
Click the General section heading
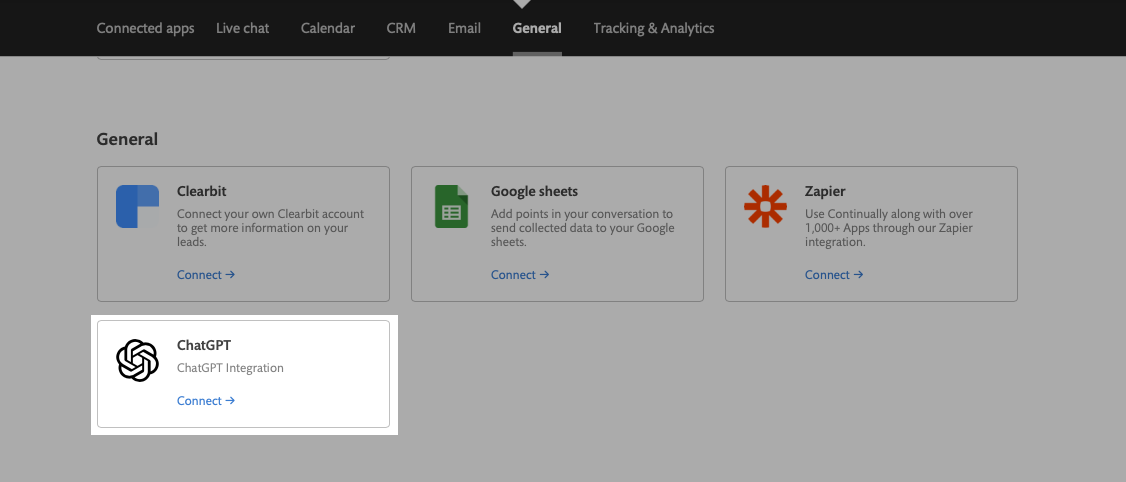pyautogui.click(x=127, y=139)
